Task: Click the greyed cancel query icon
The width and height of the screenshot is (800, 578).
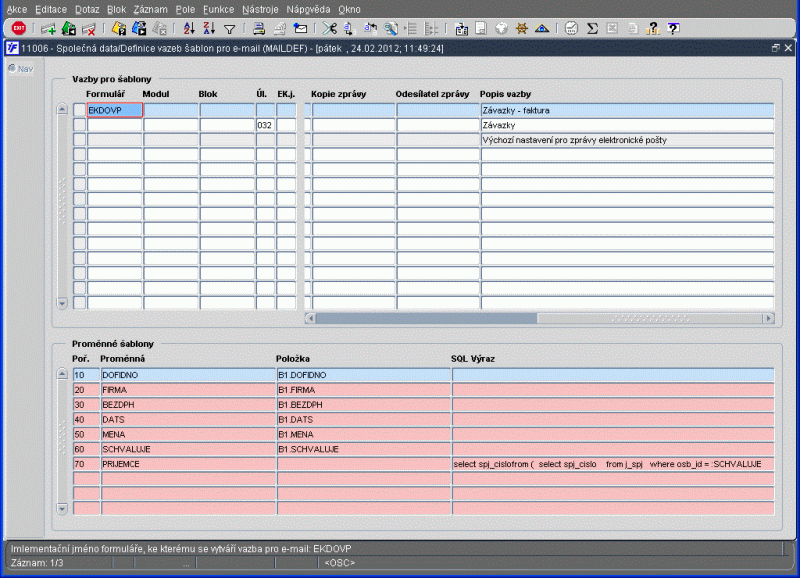Action: [x=159, y=29]
